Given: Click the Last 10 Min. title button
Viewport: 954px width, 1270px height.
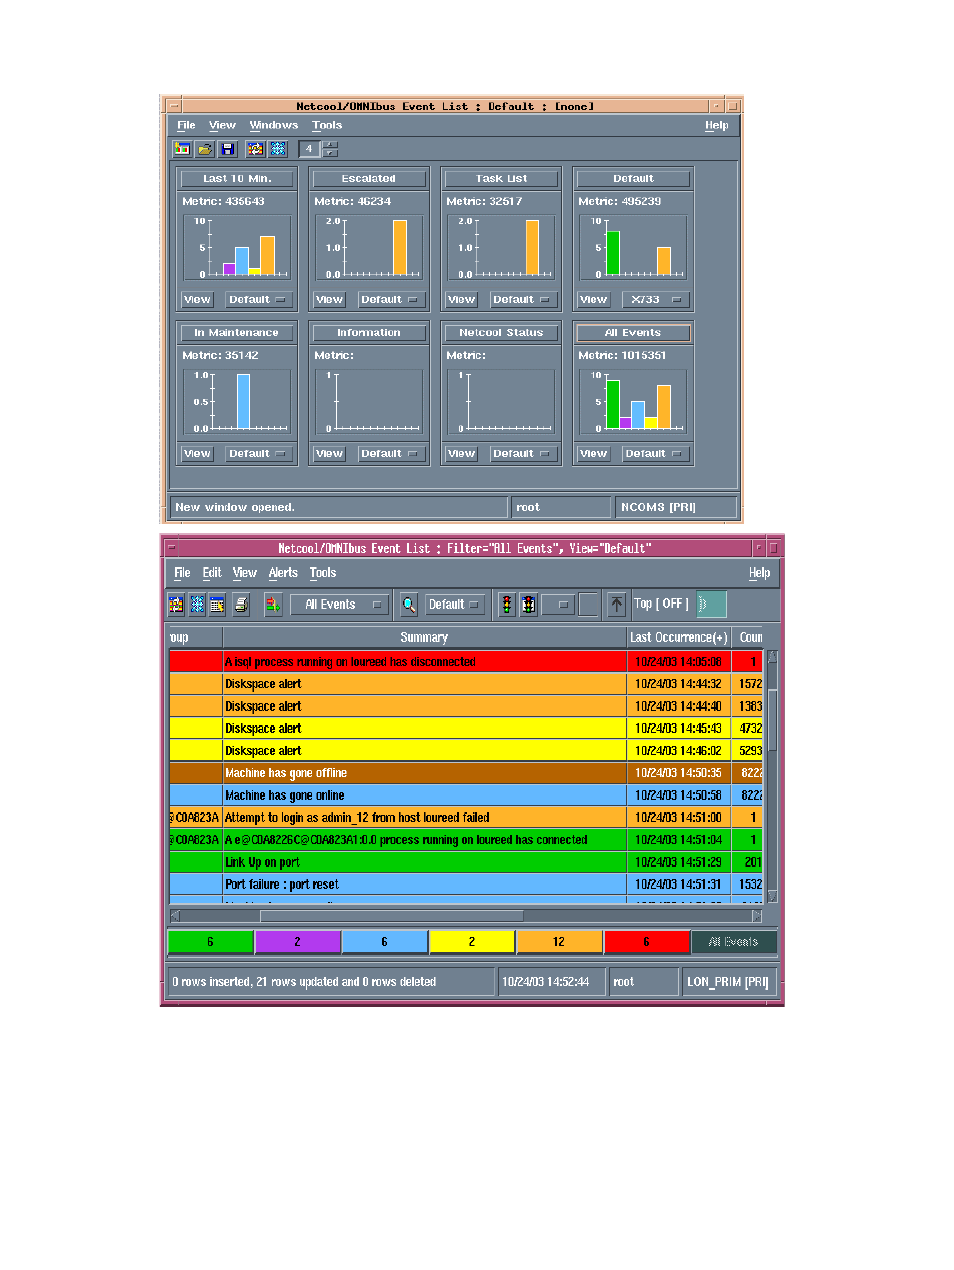Looking at the screenshot, I should click(237, 178).
